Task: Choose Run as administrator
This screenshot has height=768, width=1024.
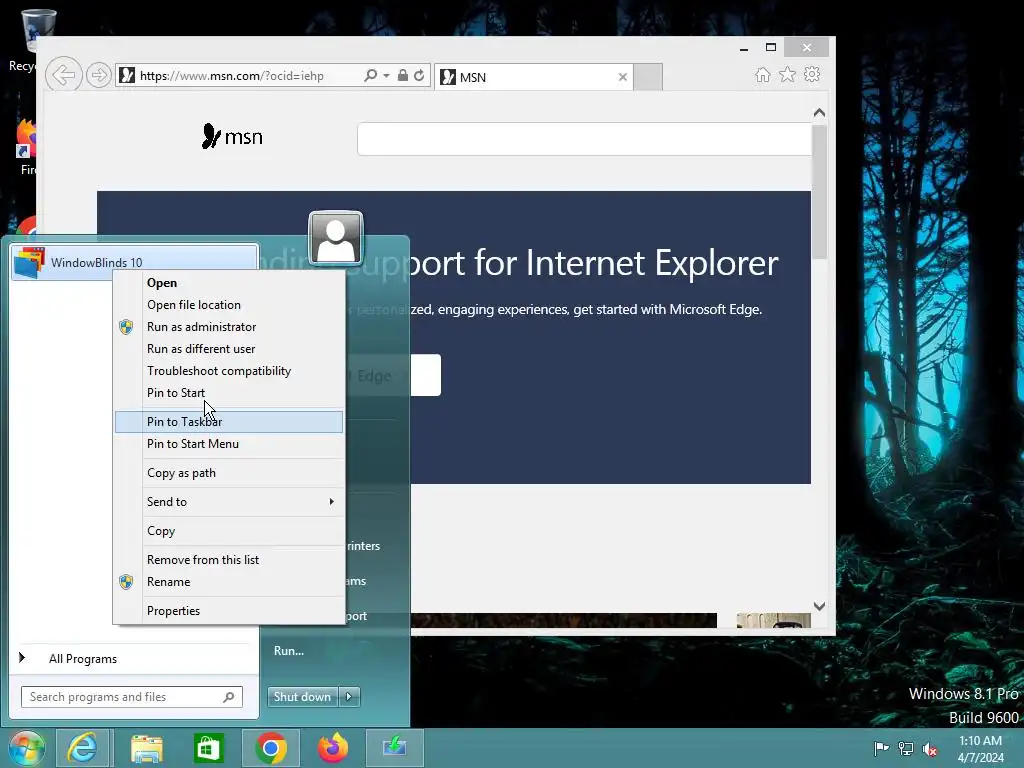Action: click(x=229, y=327)
